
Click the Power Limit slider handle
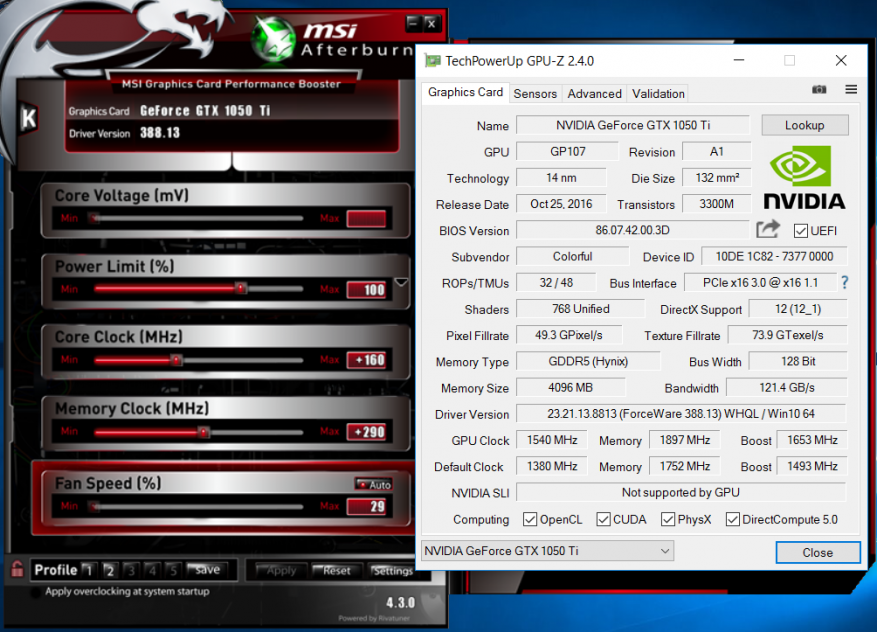pos(241,289)
